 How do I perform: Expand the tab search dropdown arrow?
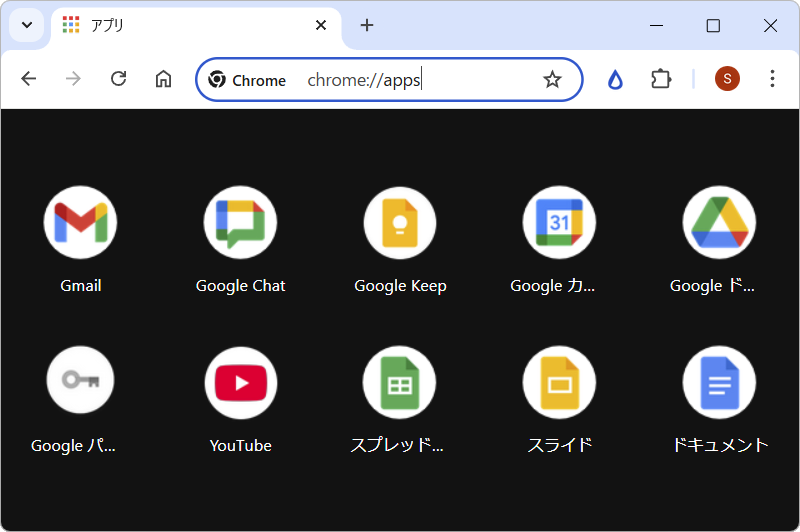coord(27,25)
